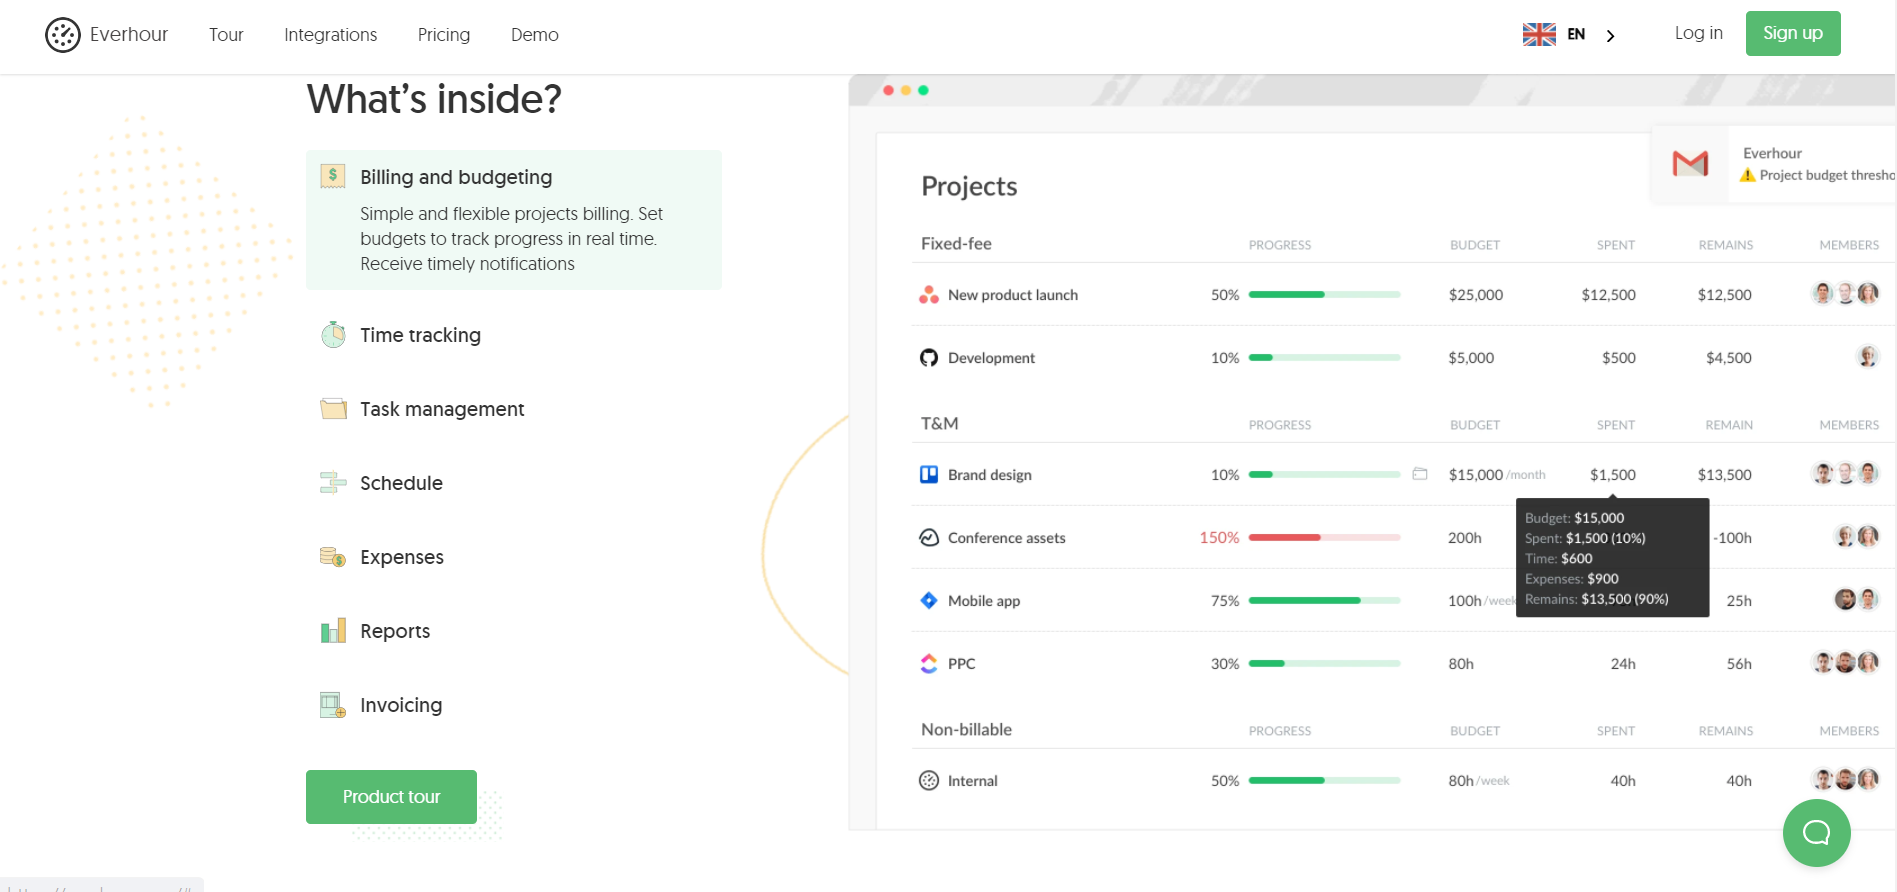Select the Billing and budgeting tab

pos(514,220)
